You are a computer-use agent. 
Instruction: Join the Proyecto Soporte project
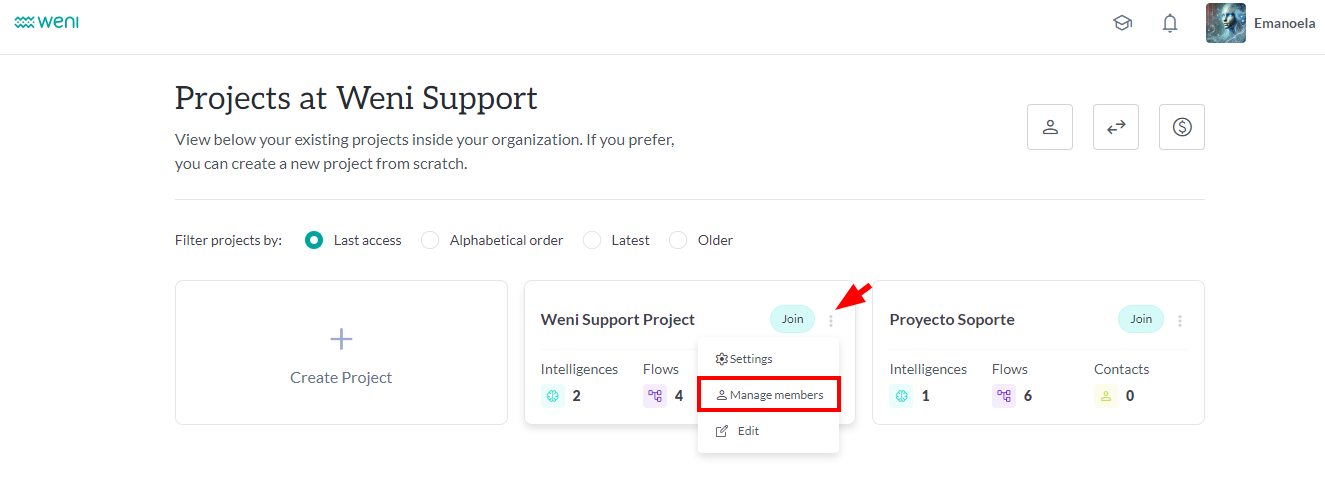coord(1141,319)
